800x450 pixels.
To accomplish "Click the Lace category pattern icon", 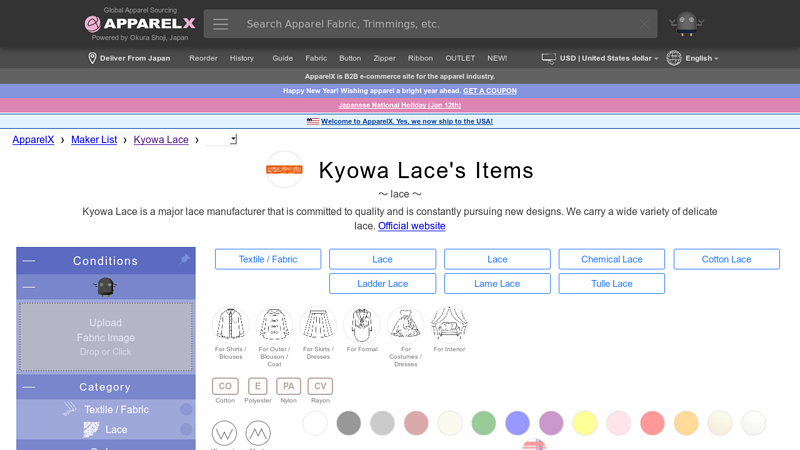I will (91, 430).
